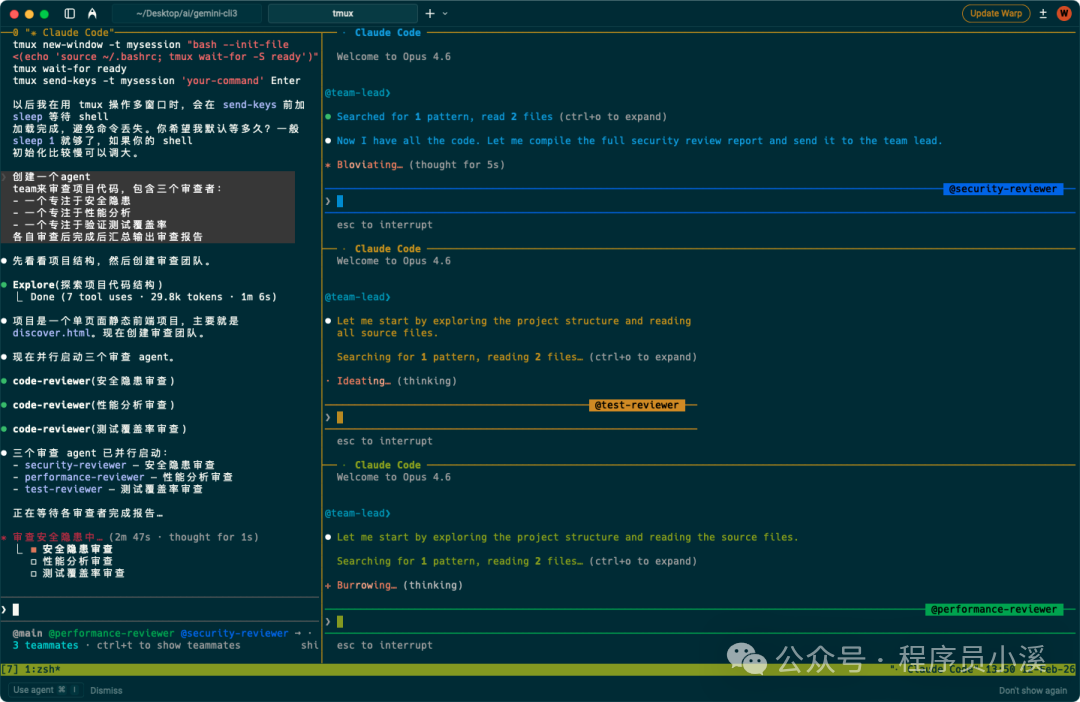Click the tmux window 1:zsh* status entry
The image size is (1080, 702).
(x=43, y=669)
